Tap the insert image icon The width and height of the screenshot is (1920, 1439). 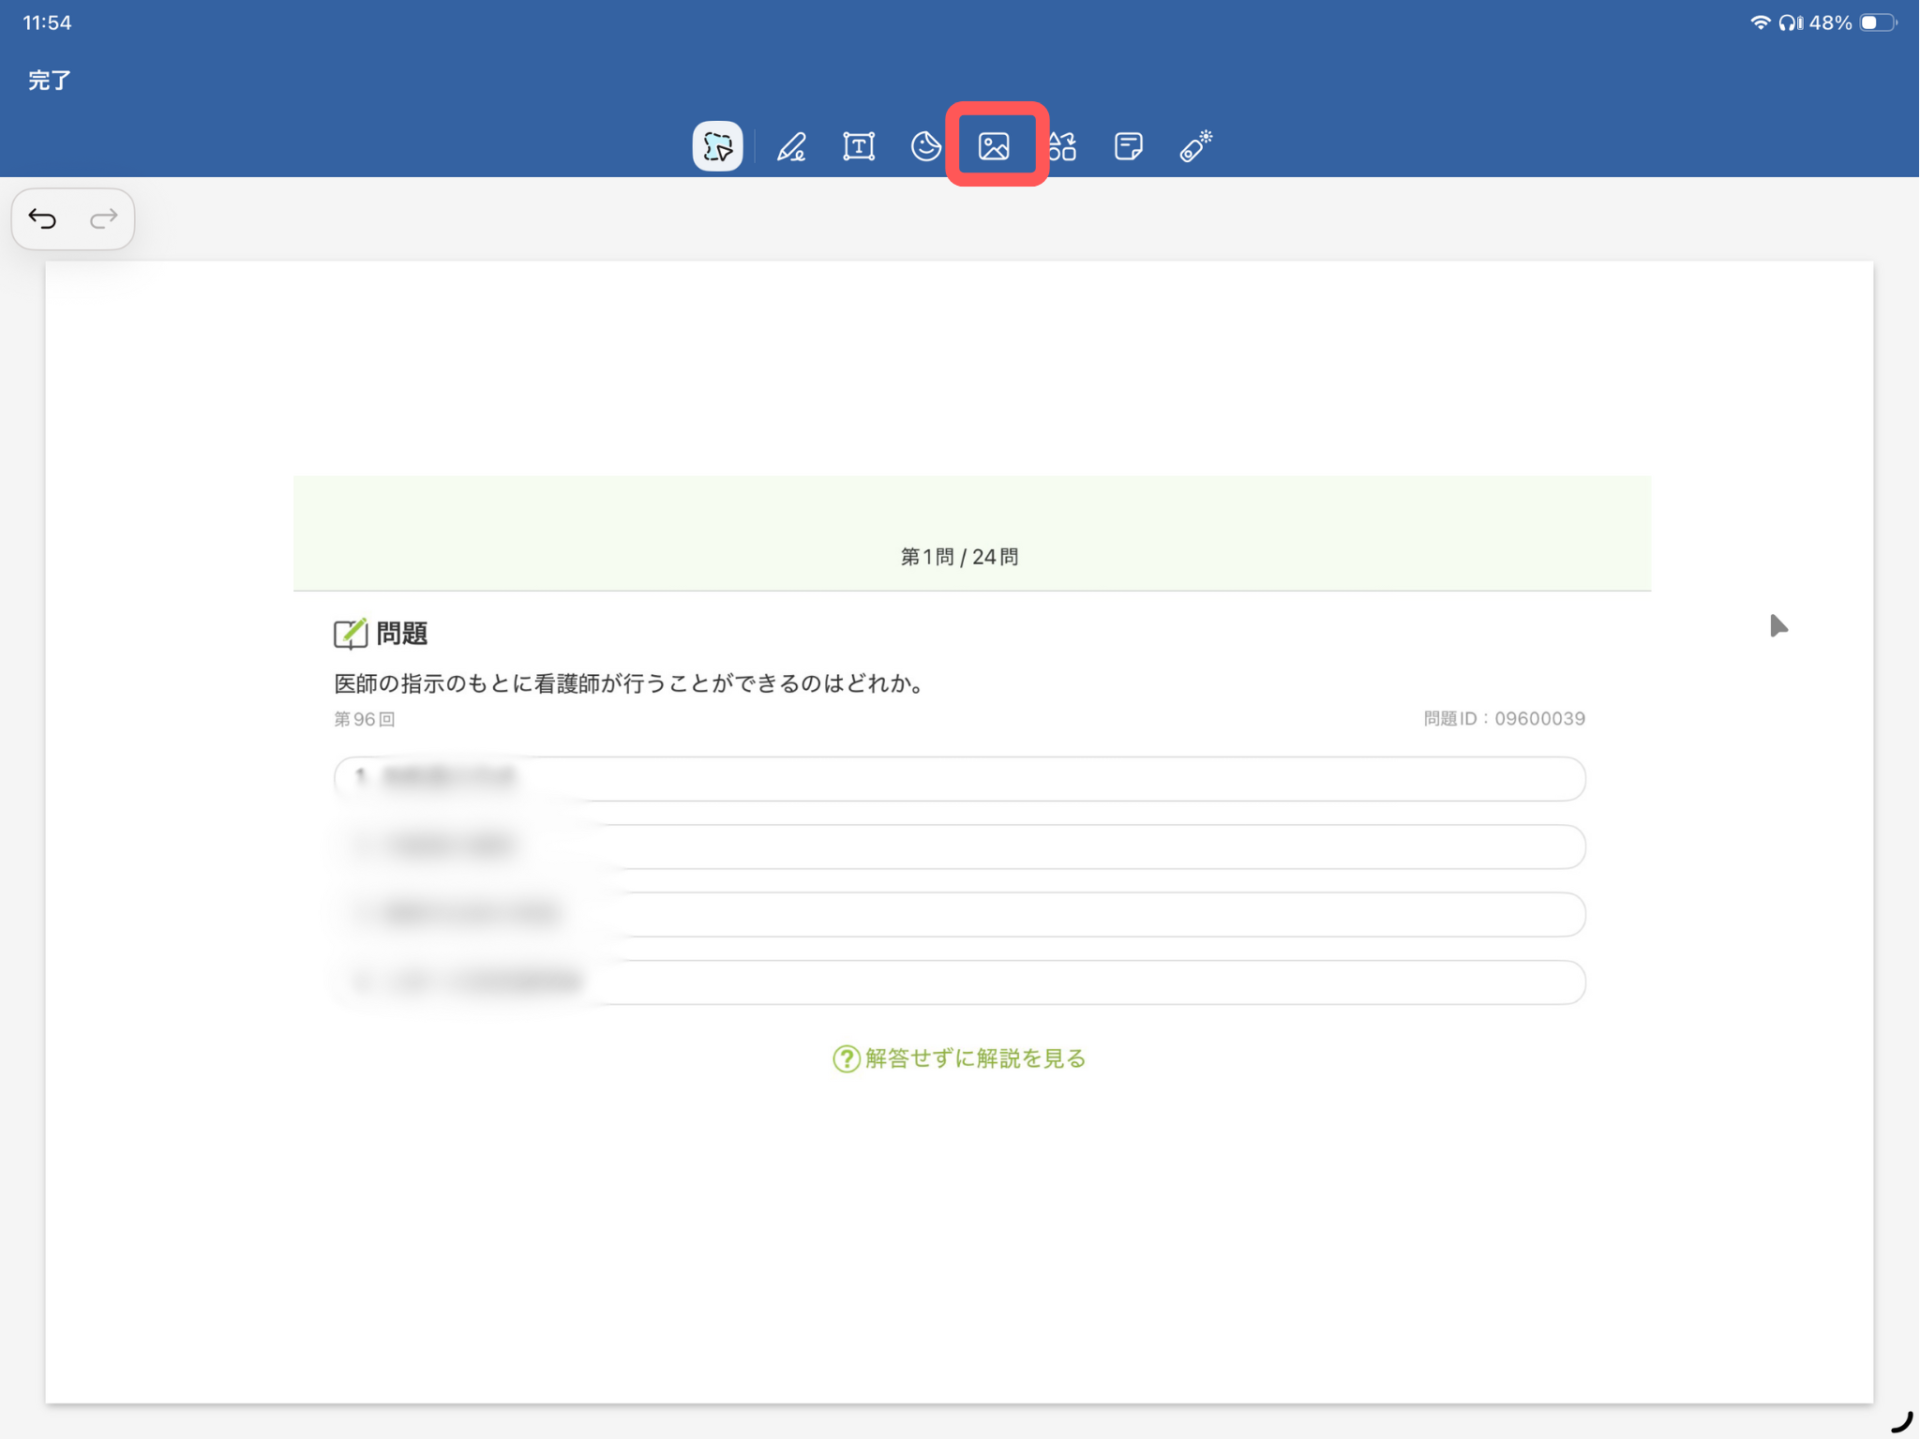point(994,147)
